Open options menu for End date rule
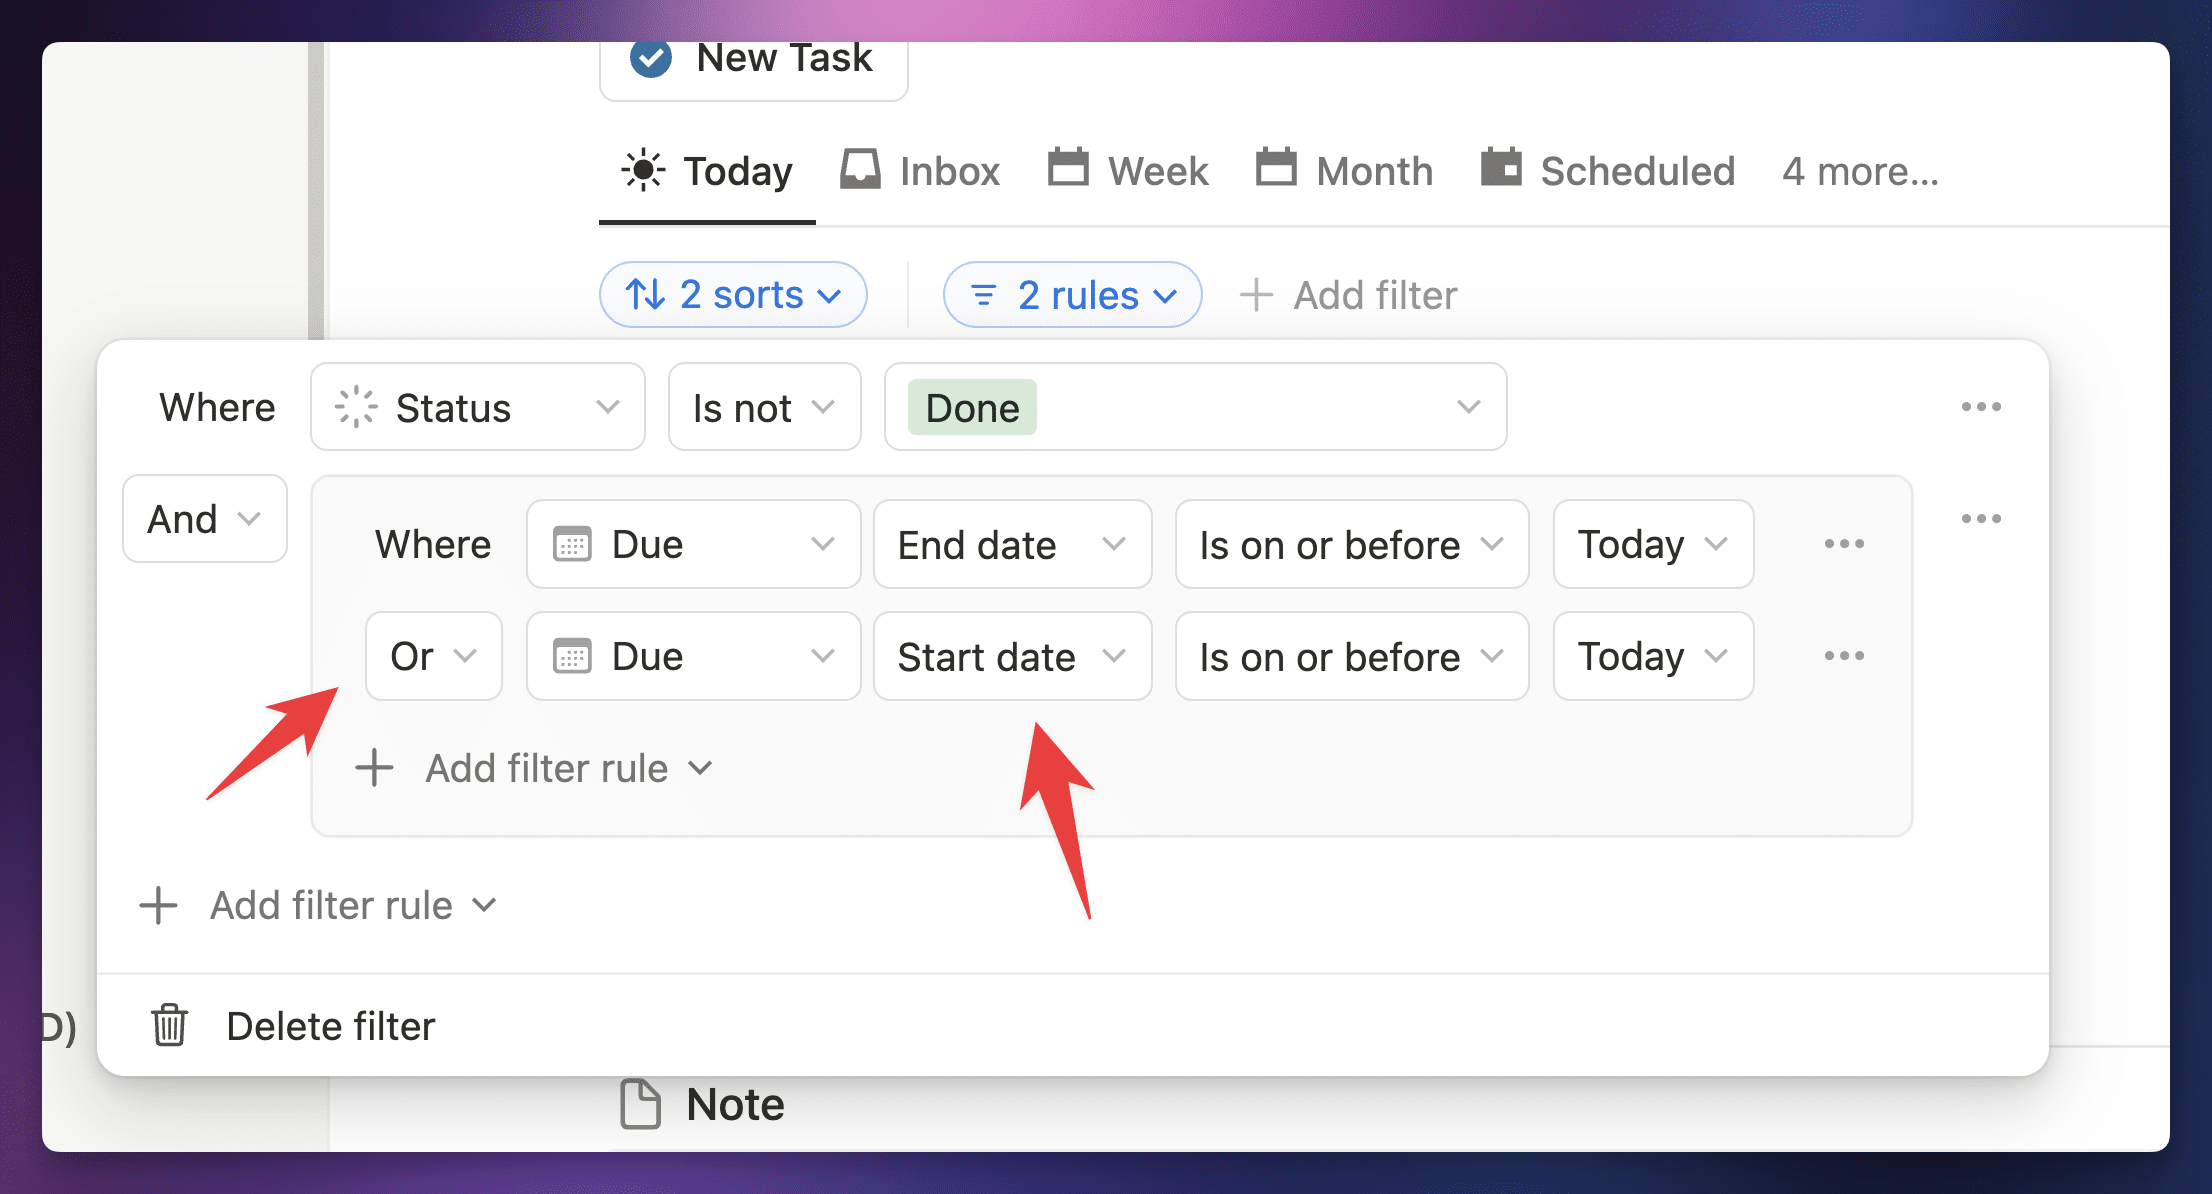Screen dimensions: 2212x1194 pyautogui.click(x=1844, y=544)
